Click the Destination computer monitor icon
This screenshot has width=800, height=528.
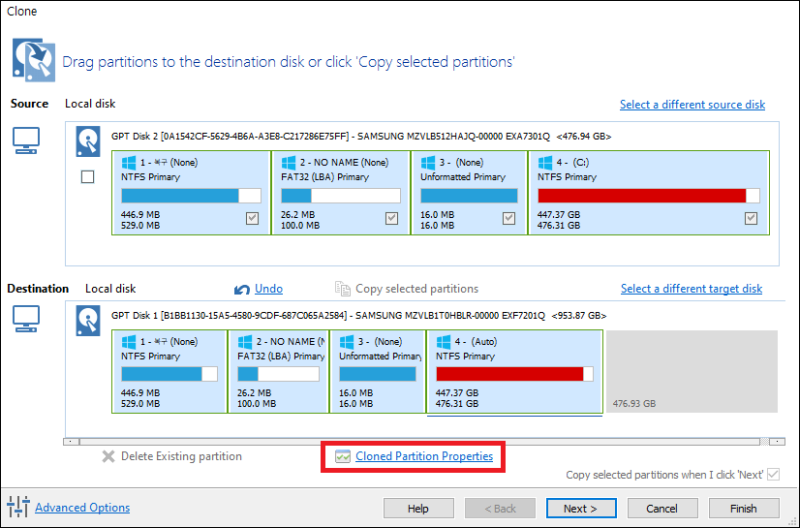(x=26, y=319)
